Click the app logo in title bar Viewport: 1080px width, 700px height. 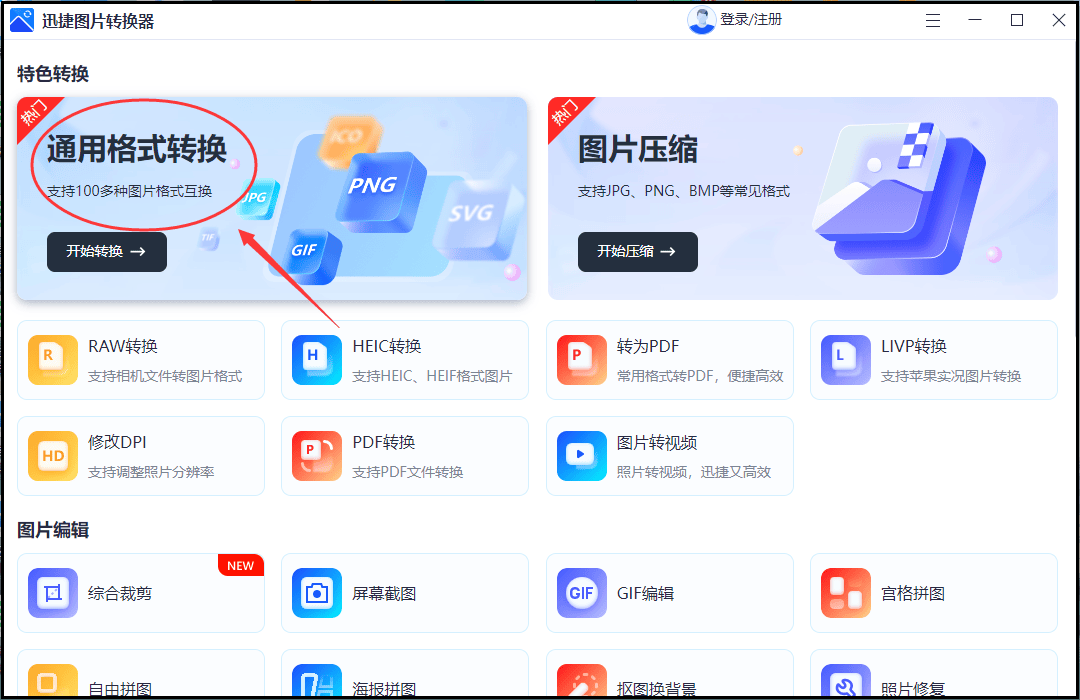[x=22, y=19]
